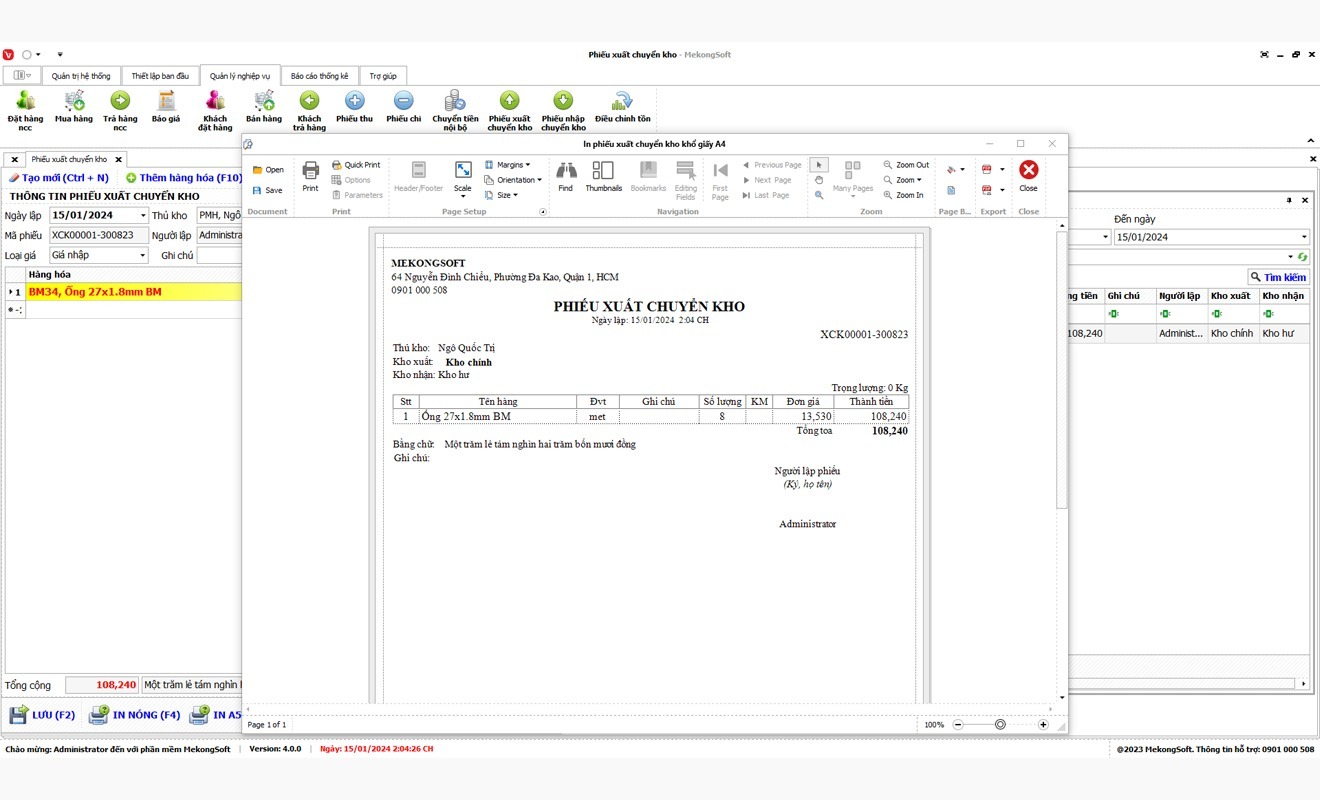The width and height of the screenshot is (1320, 800).
Task: Expand the Margins dropdown
Action: coord(508,165)
